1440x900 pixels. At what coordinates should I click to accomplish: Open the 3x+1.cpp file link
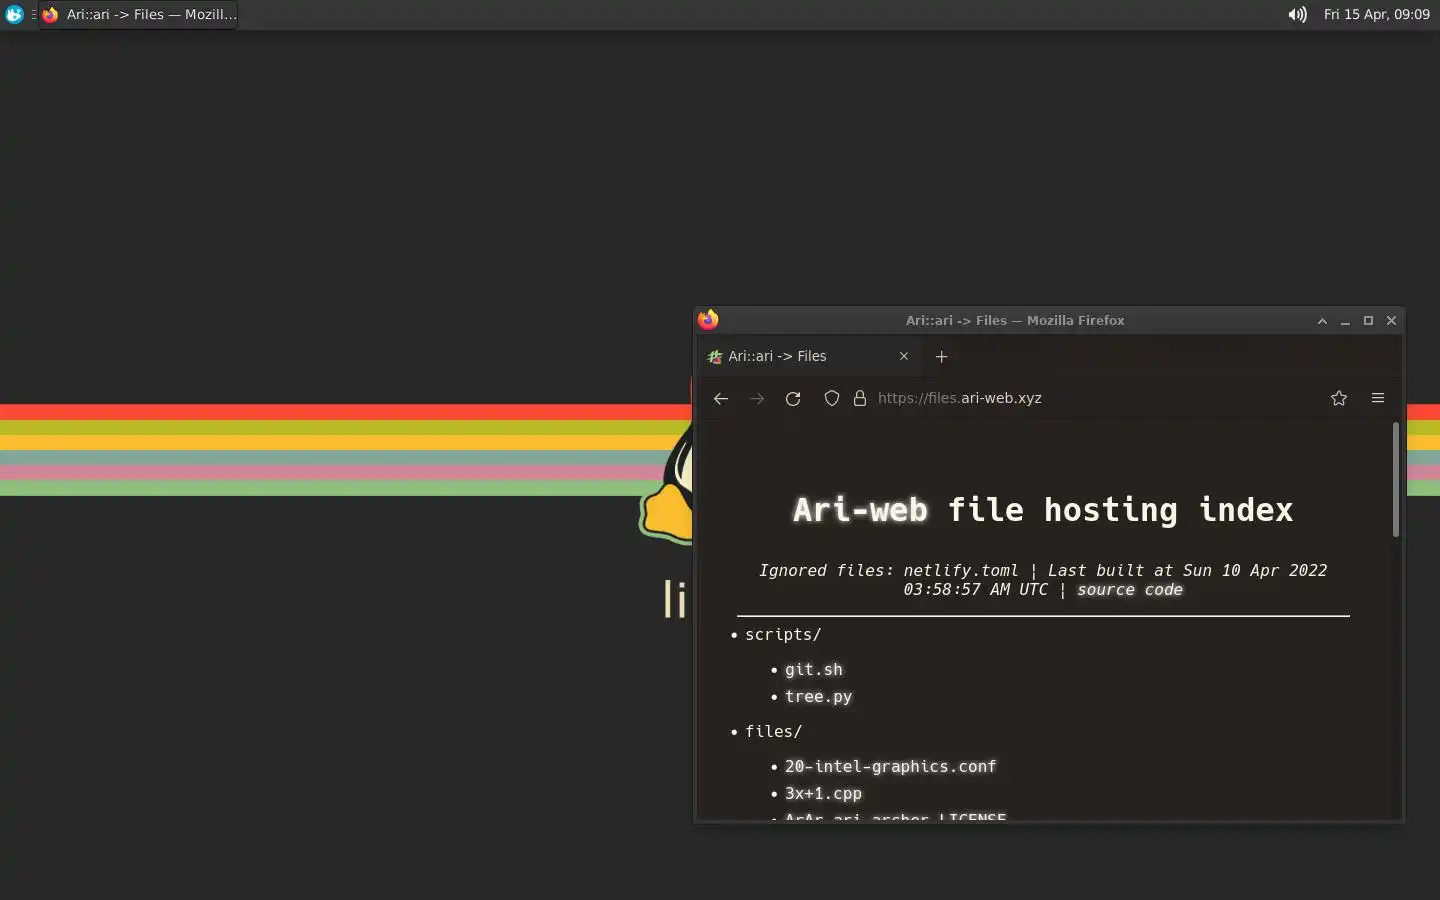coord(823,794)
